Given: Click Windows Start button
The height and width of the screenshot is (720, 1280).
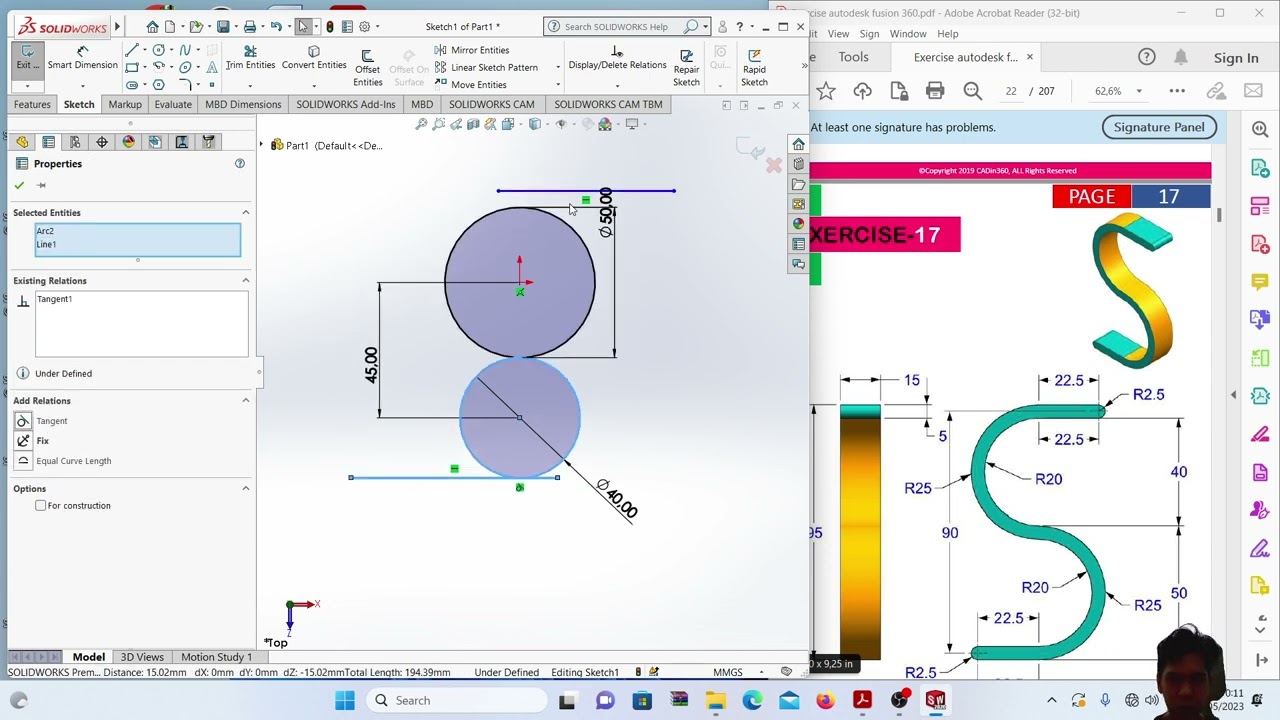Looking at the screenshot, I should click(345, 700).
